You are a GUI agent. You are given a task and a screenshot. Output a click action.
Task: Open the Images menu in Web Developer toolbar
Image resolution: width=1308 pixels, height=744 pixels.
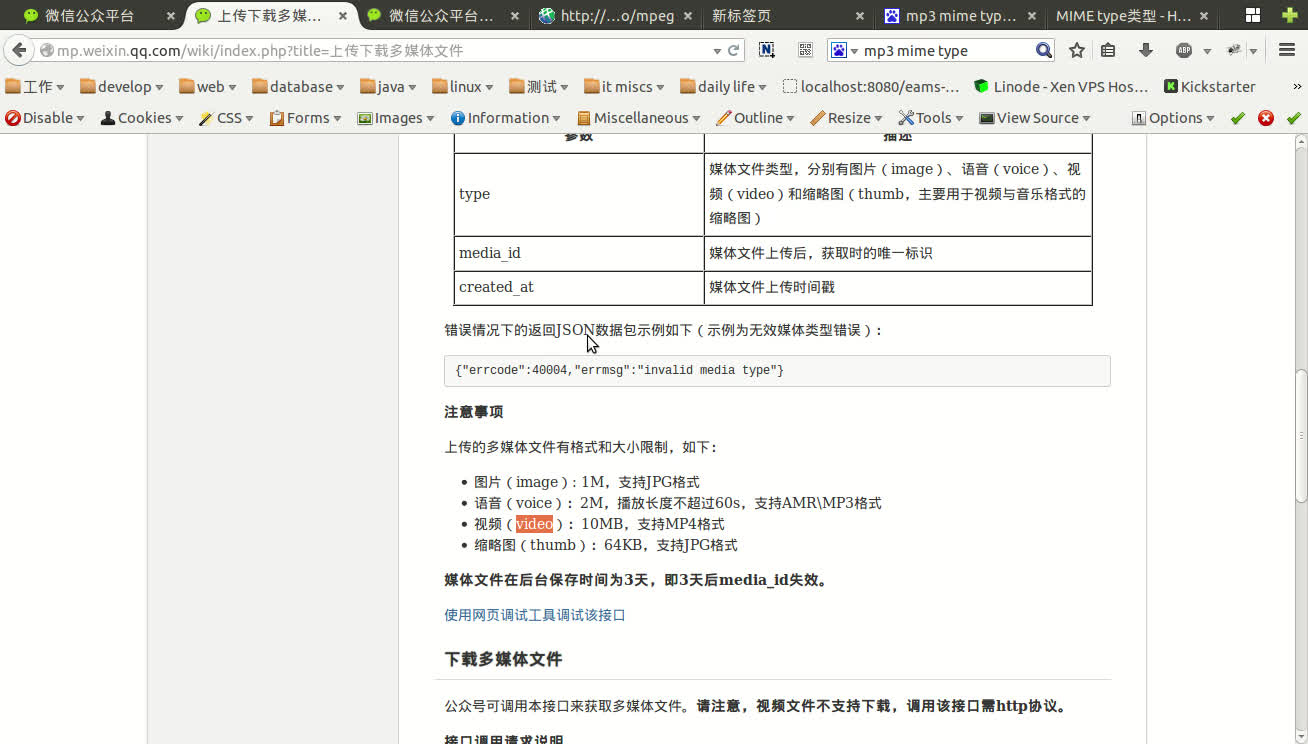[x=395, y=117]
